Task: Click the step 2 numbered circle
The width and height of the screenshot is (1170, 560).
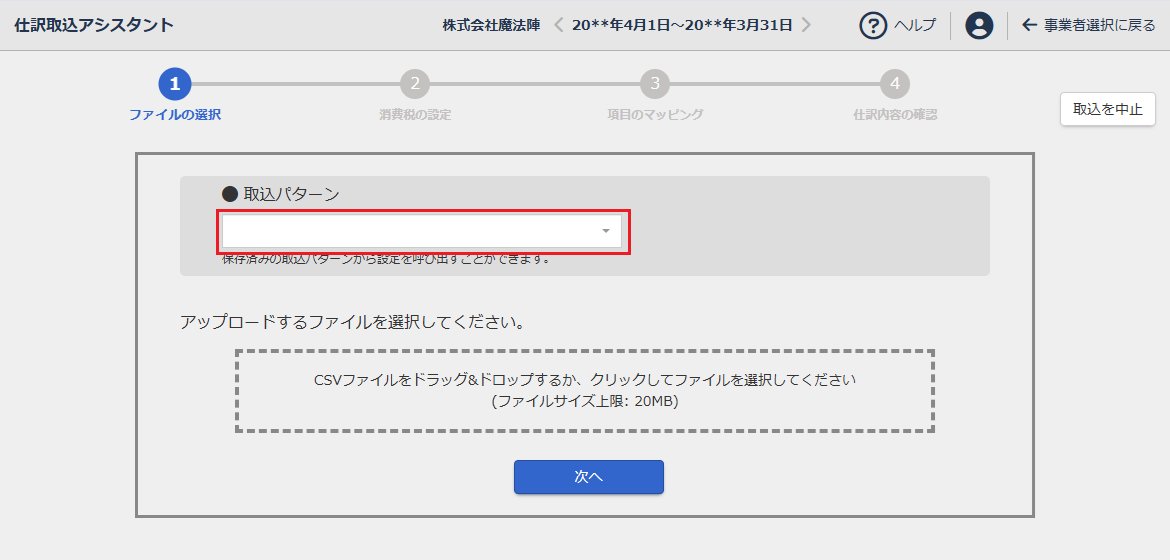Action: click(415, 84)
